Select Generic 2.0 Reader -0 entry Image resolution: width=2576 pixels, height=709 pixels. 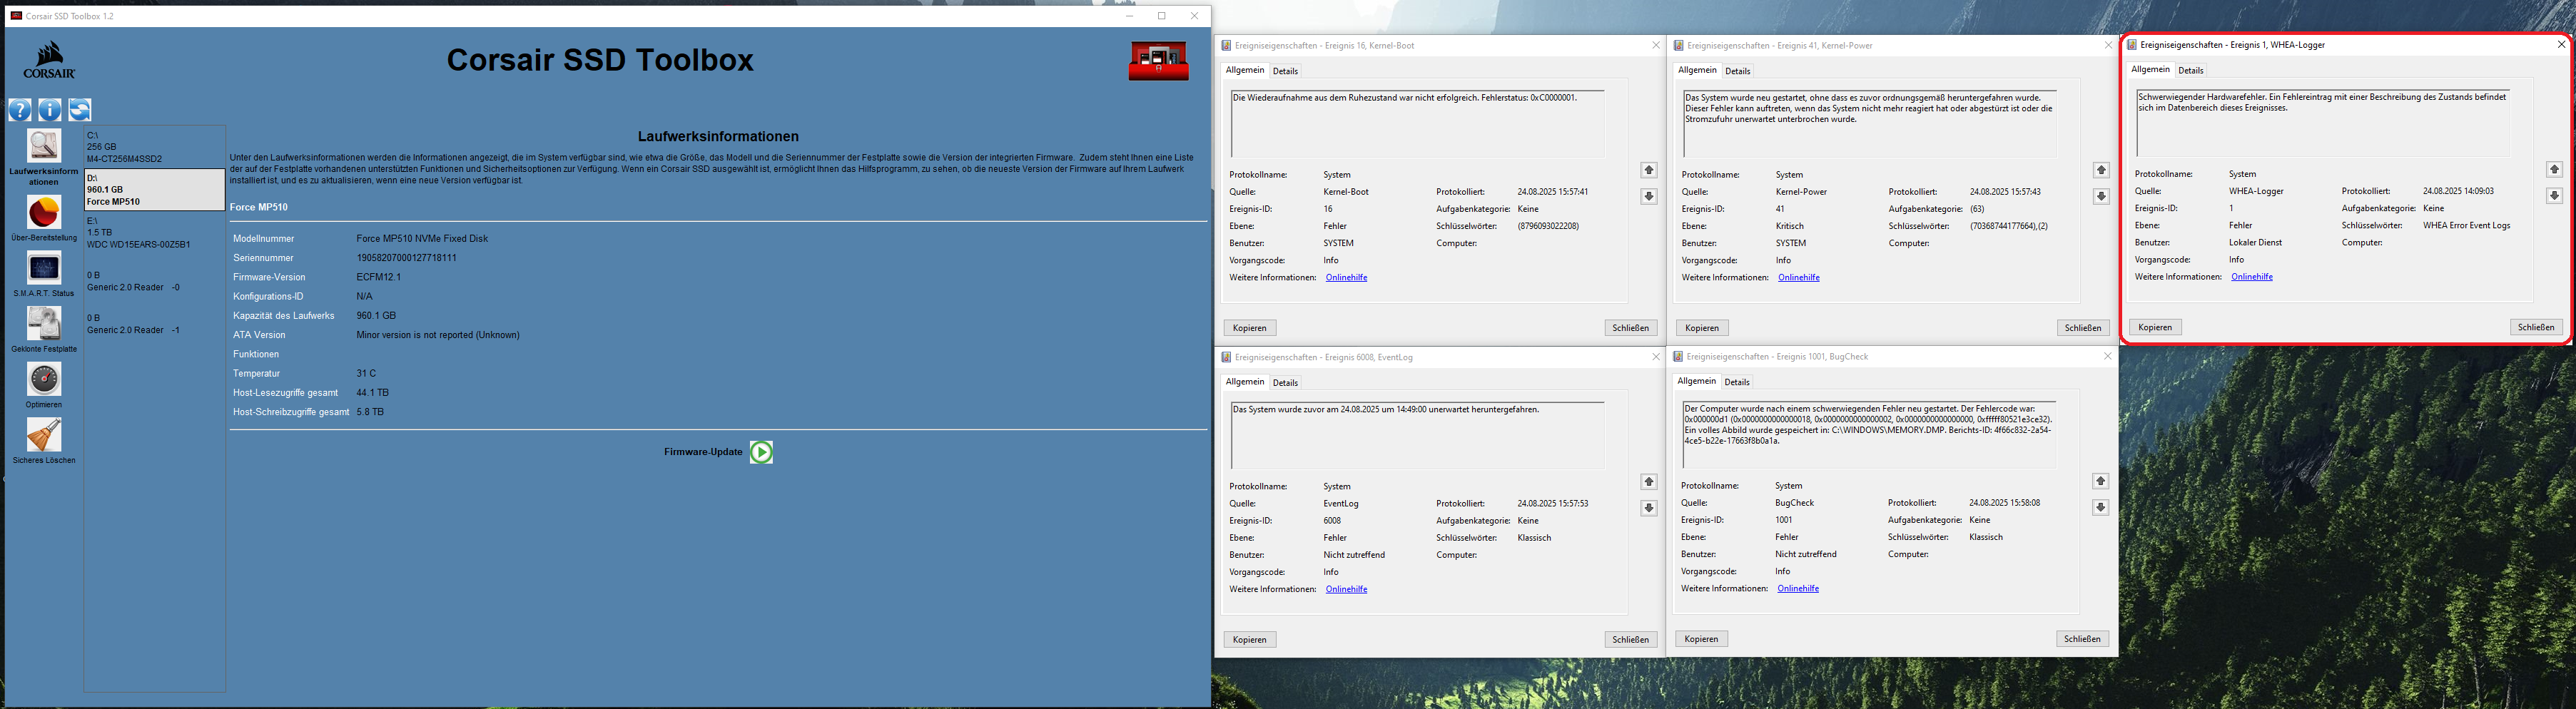coord(155,281)
